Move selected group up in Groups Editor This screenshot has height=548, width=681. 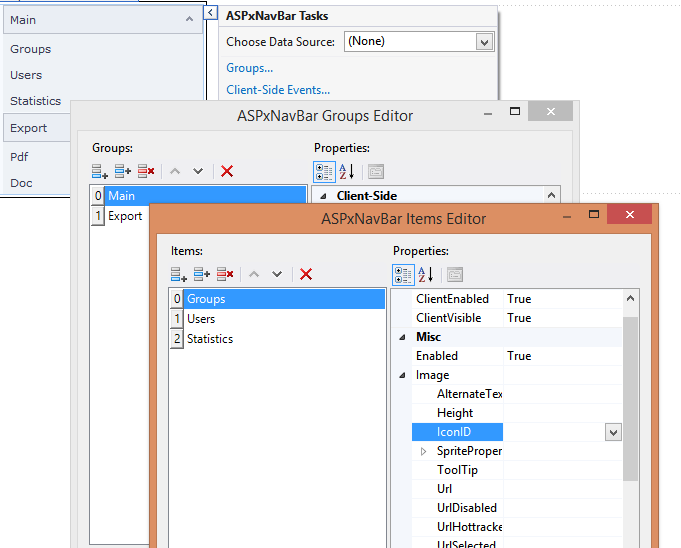pyautogui.click(x=175, y=172)
